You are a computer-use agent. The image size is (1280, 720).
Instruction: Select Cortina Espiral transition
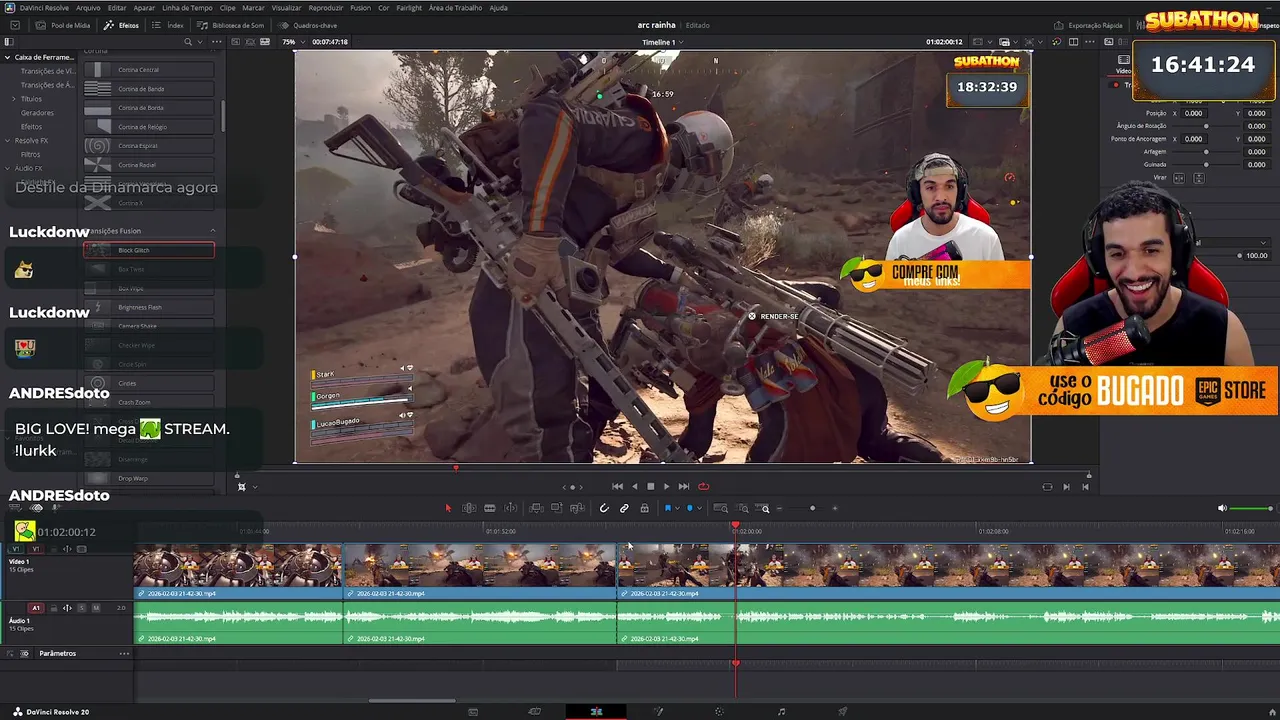pyautogui.click(x=149, y=146)
